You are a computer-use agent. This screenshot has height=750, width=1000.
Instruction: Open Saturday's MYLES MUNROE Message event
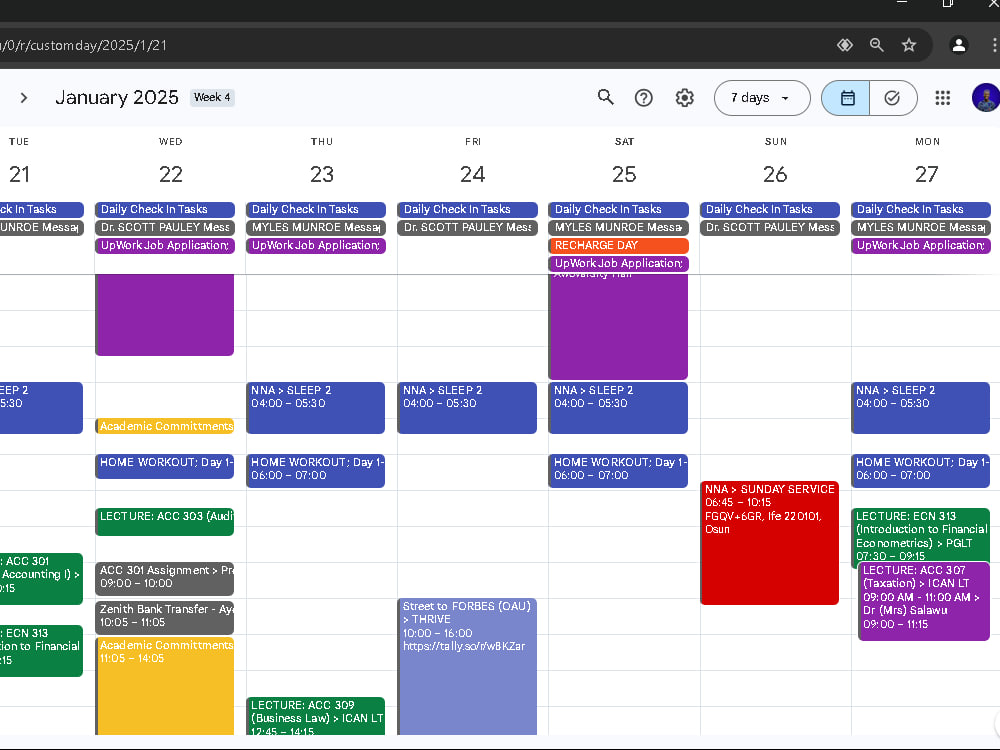(619, 228)
